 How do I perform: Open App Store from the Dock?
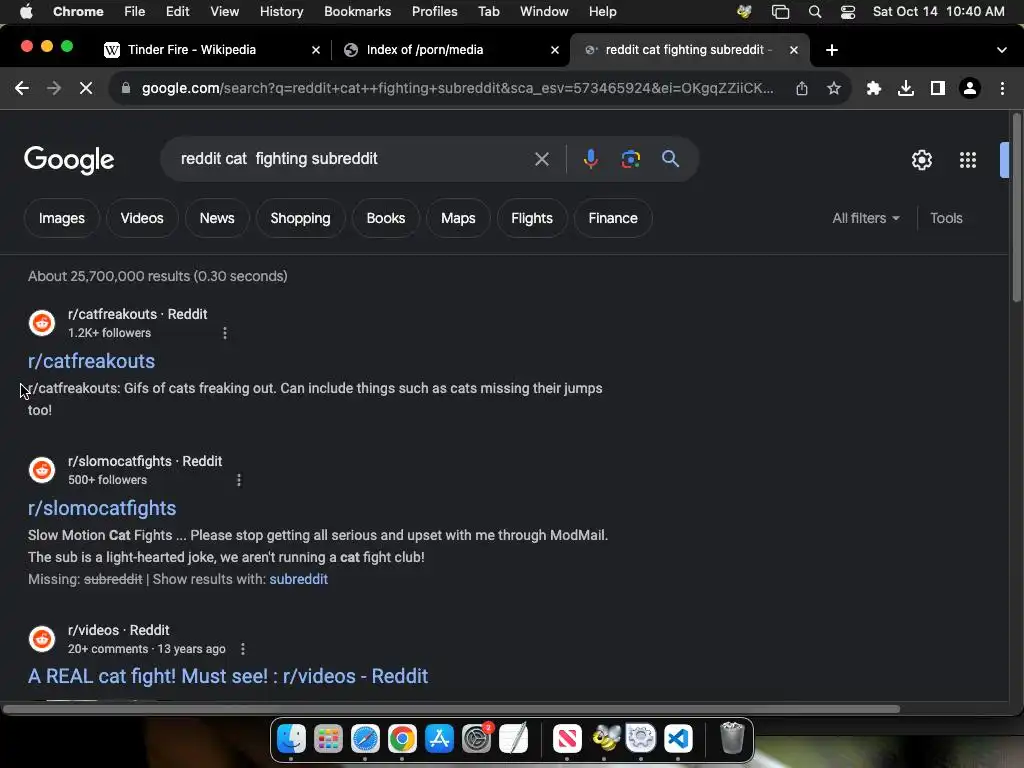click(439, 739)
